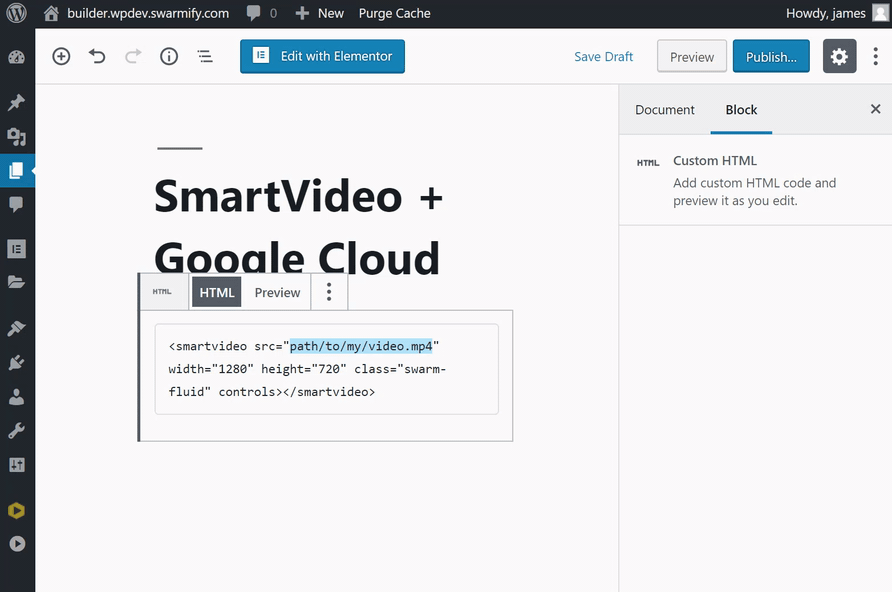This screenshot has height=592, width=892.
Task: Open the Content structure info icon
Action: tap(169, 56)
